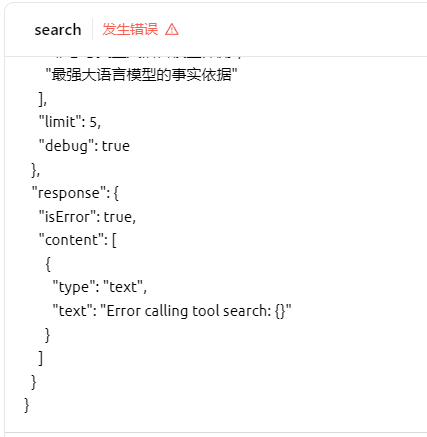Click the closing bracket "]," above limit
This screenshot has height=437, width=427.
pos(43,99)
